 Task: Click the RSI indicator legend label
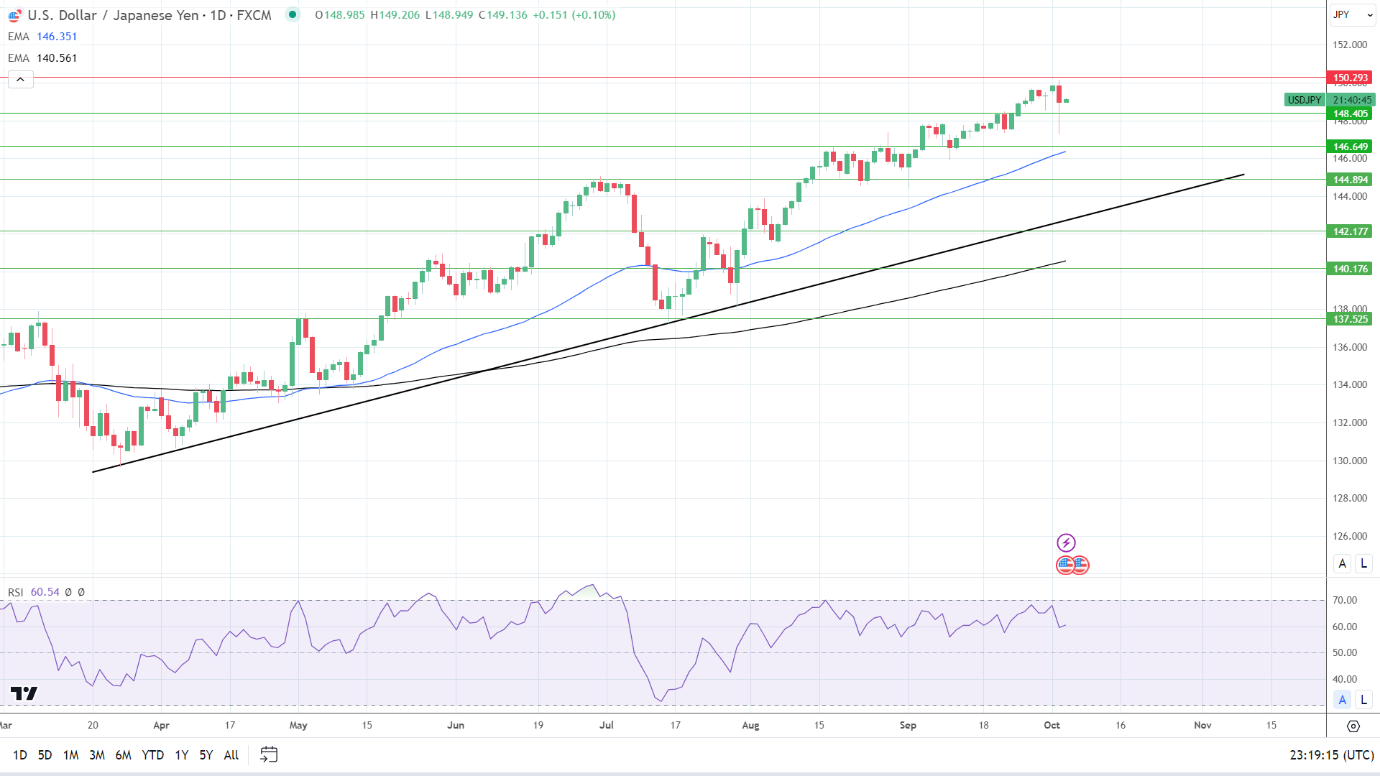point(16,592)
